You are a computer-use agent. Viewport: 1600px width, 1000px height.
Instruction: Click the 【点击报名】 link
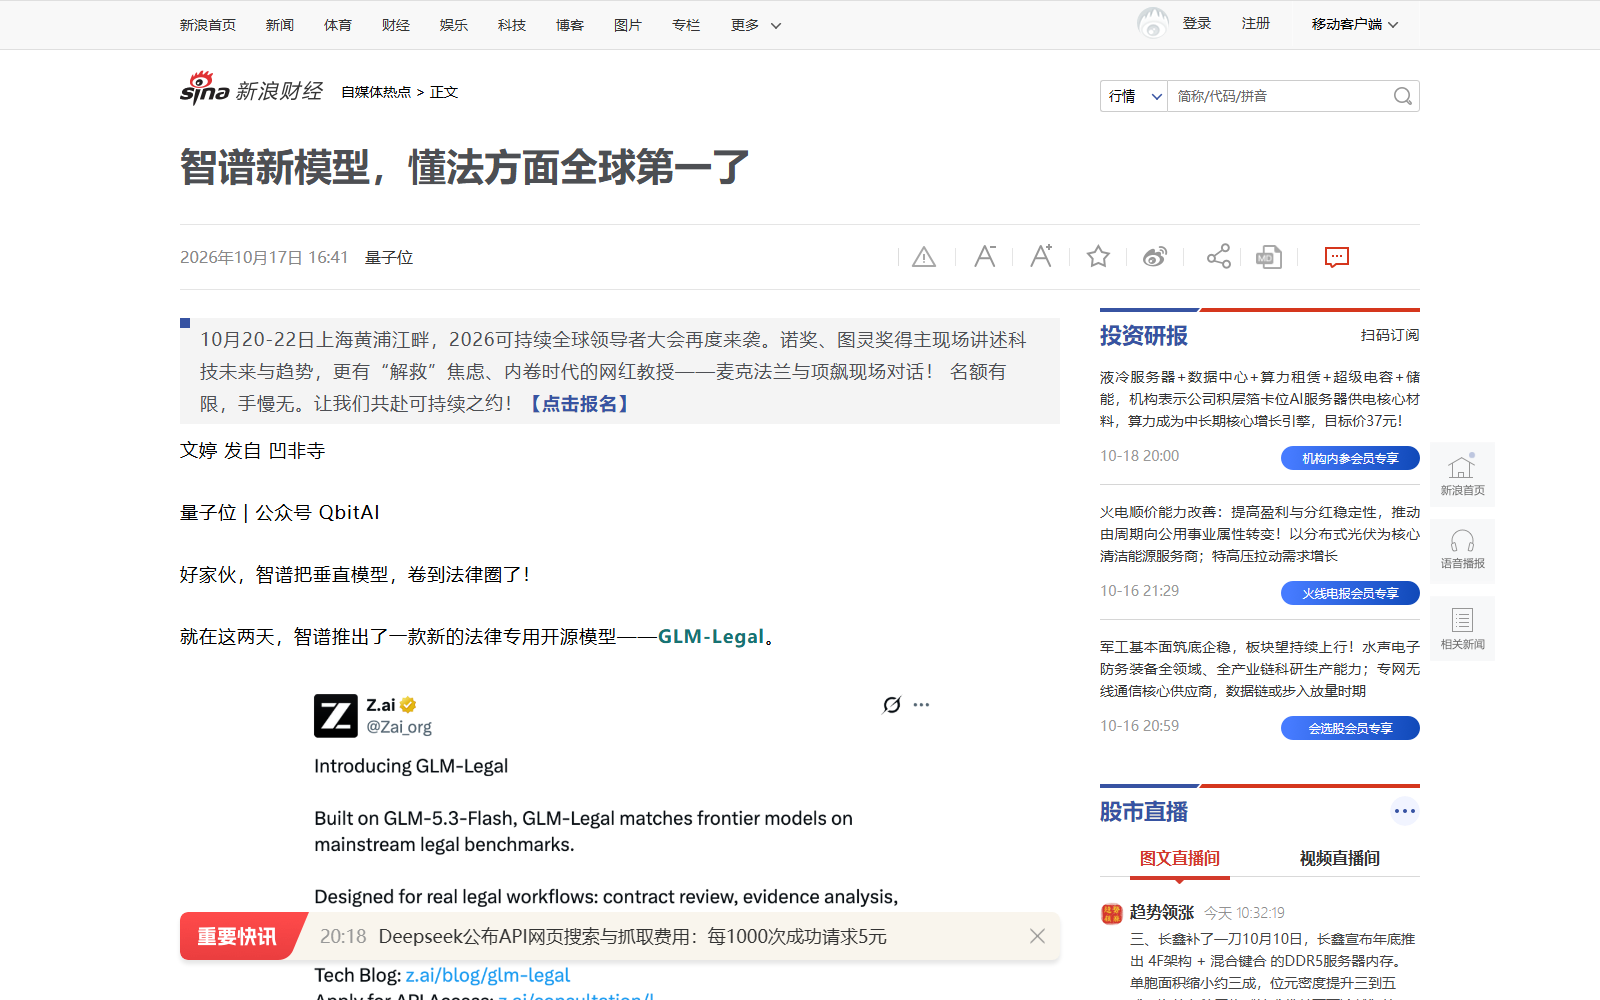coord(579,404)
